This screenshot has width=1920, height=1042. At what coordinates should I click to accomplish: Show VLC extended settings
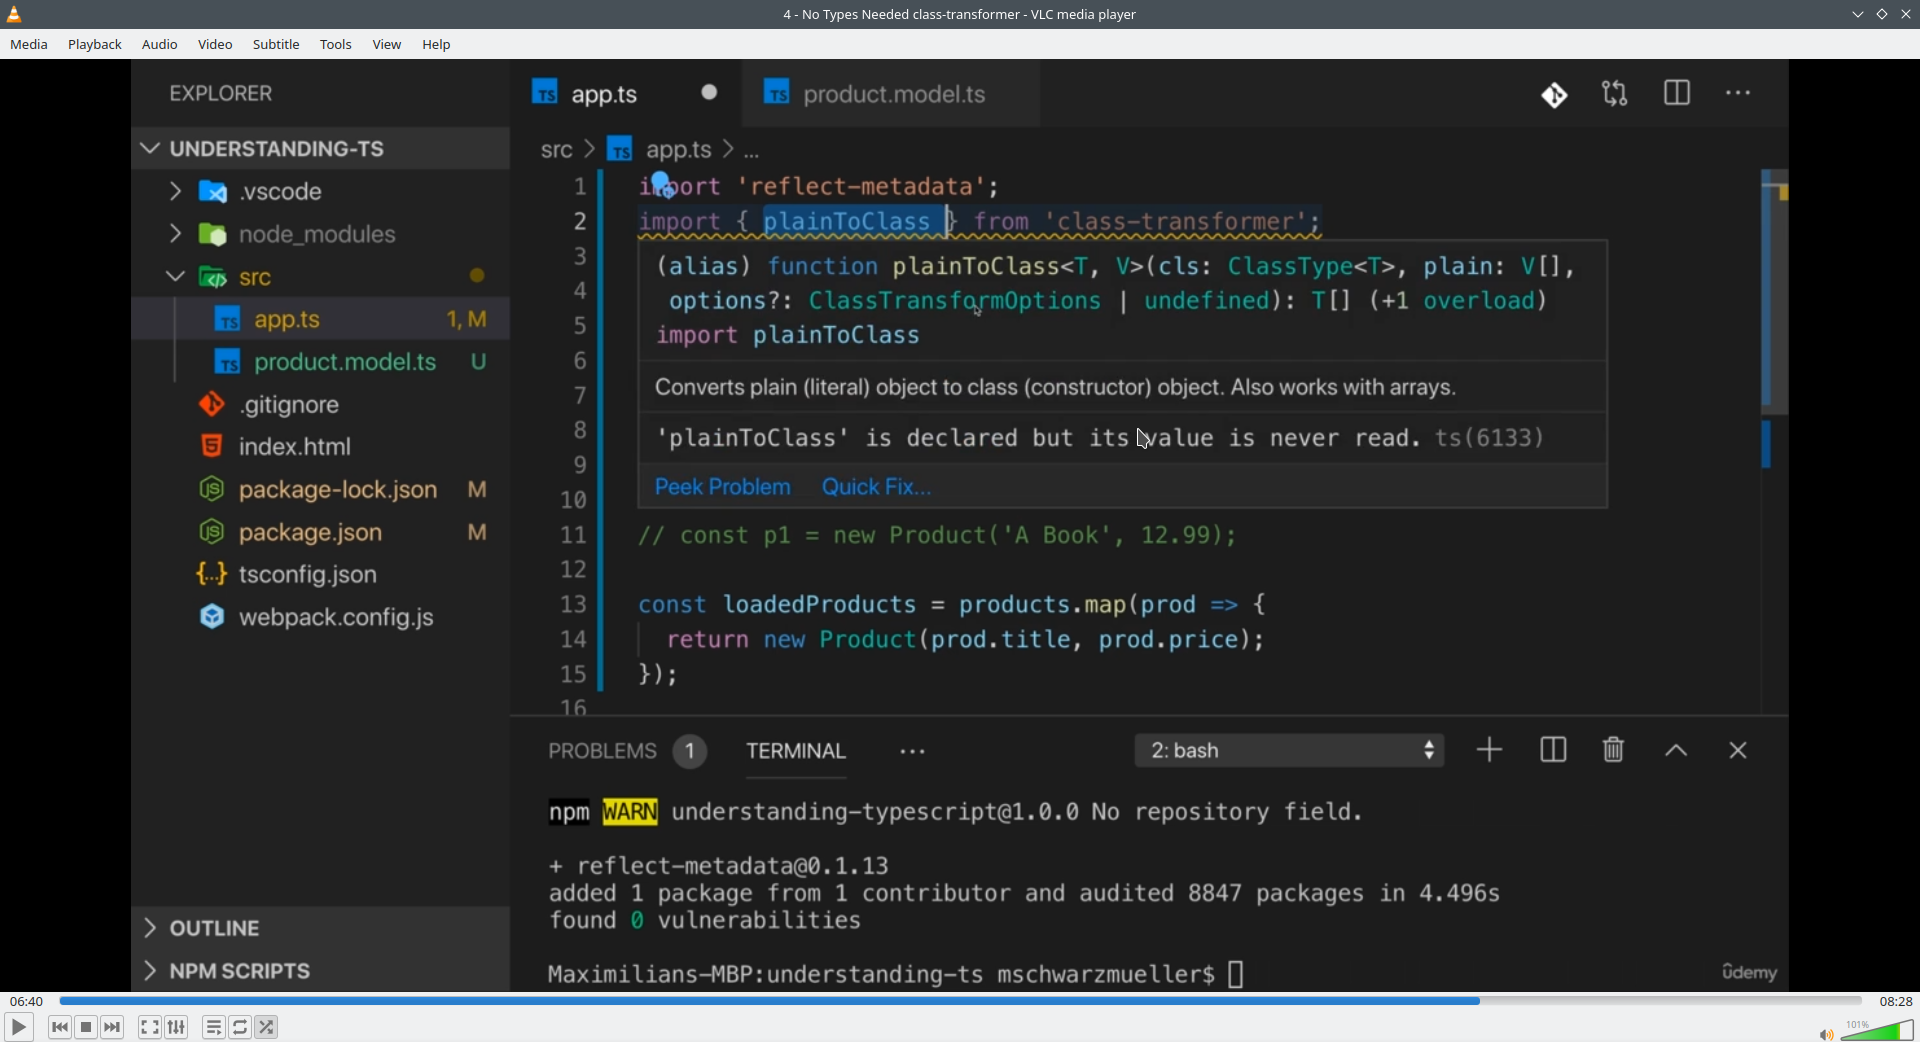tap(177, 1027)
